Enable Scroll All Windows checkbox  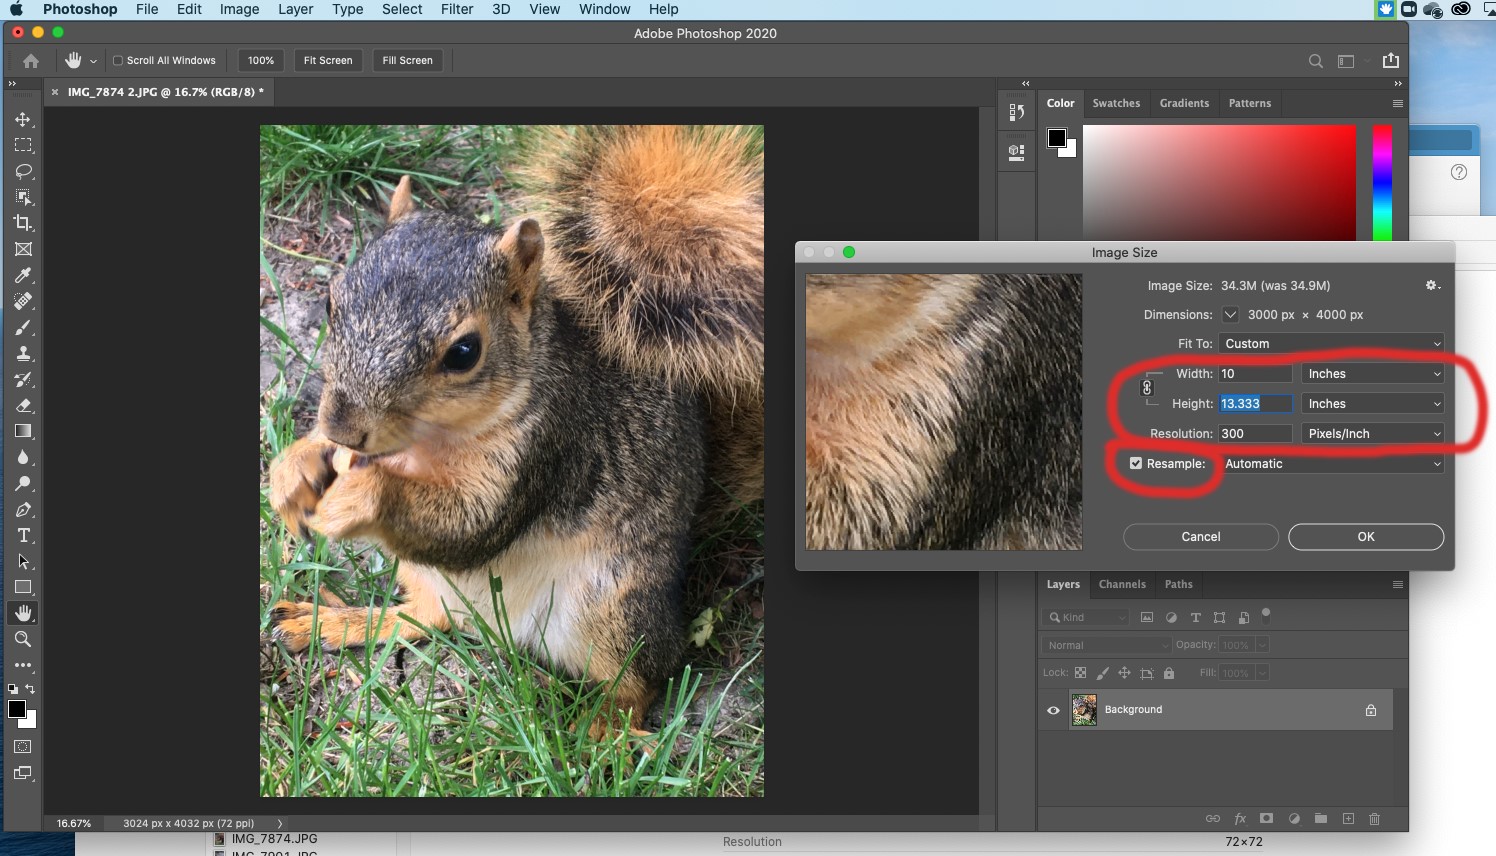(x=118, y=60)
